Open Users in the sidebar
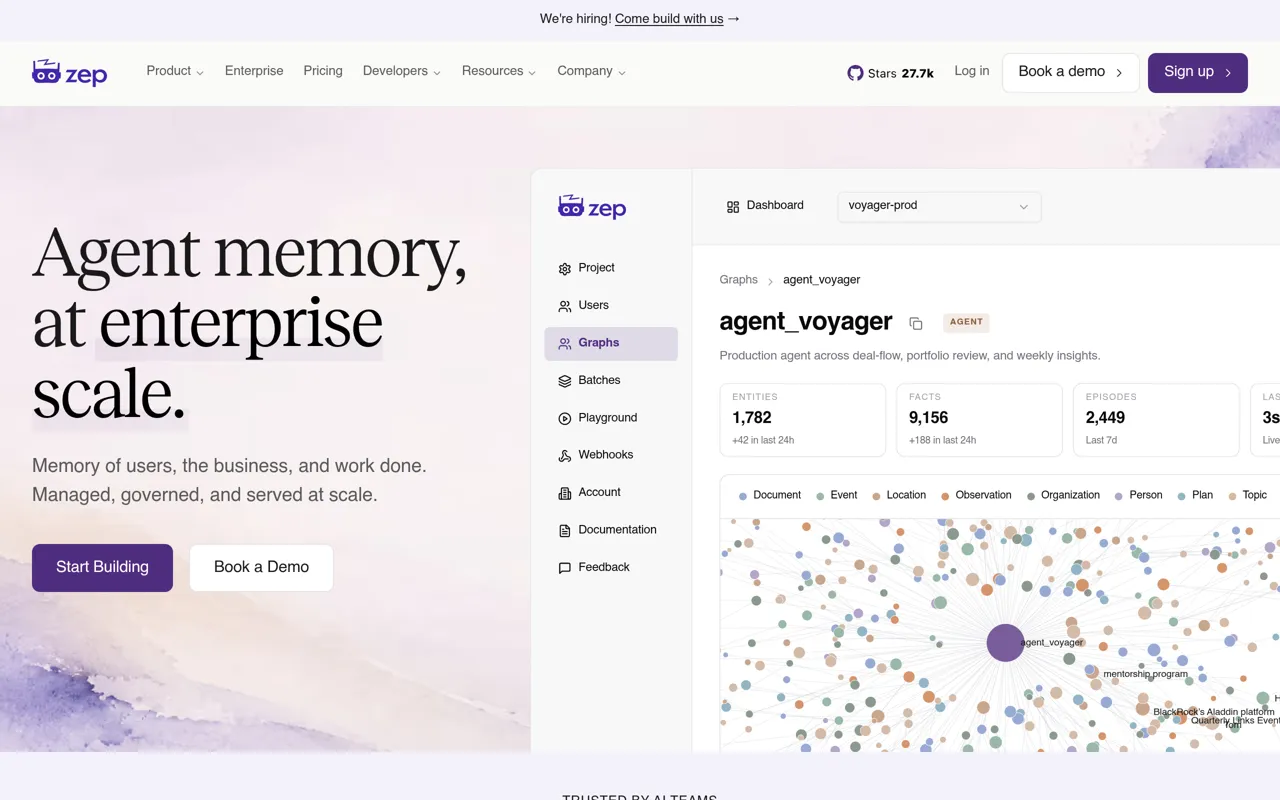The height and width of the screenshot is (800, 1280). (611, 306)
